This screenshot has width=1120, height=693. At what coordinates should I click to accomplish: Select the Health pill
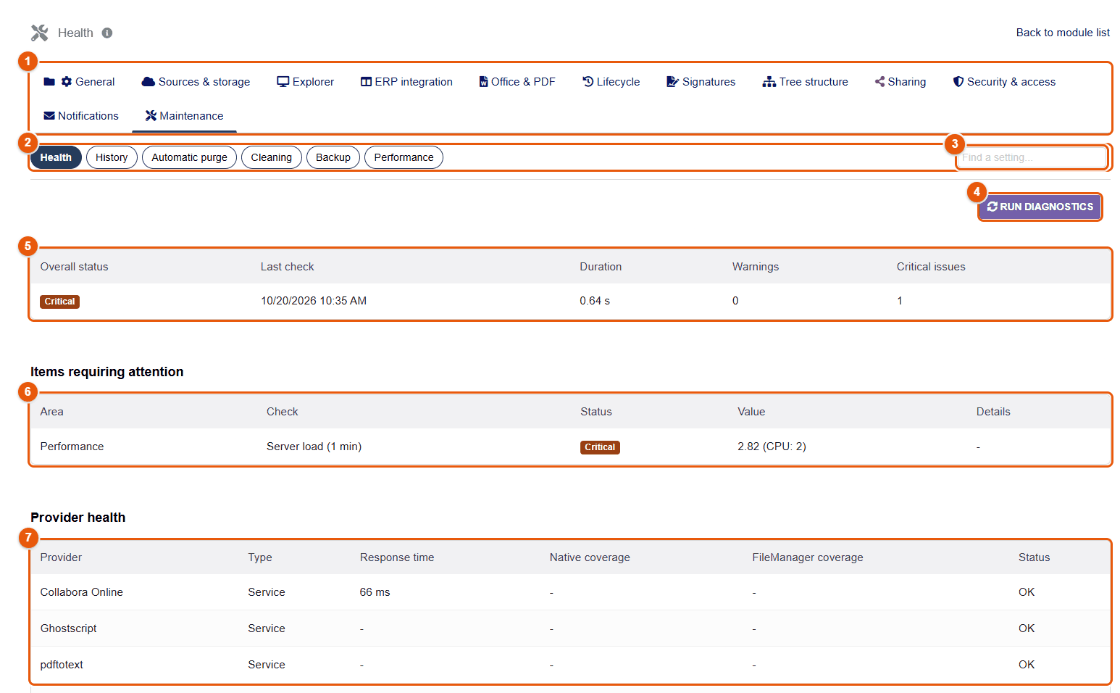pos(56,157)
